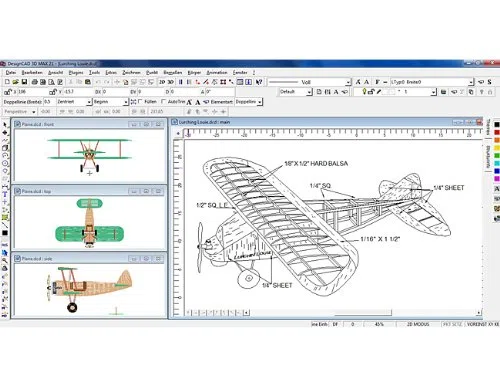Click the S icon right of line type box
500x385 pixels.
(489, 82)
